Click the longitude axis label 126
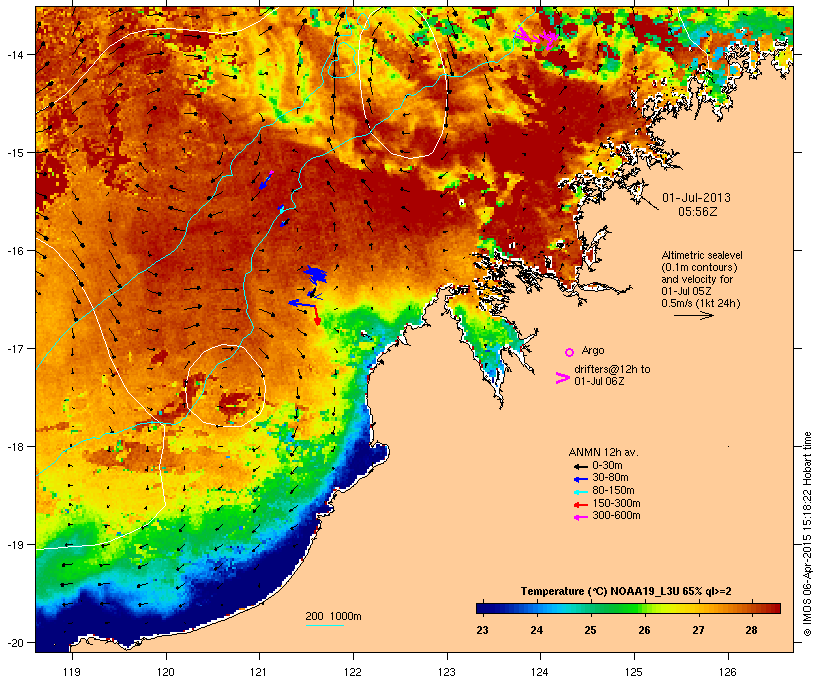The image size is (820, 680). pyautogui.click(x=727, y=672)
